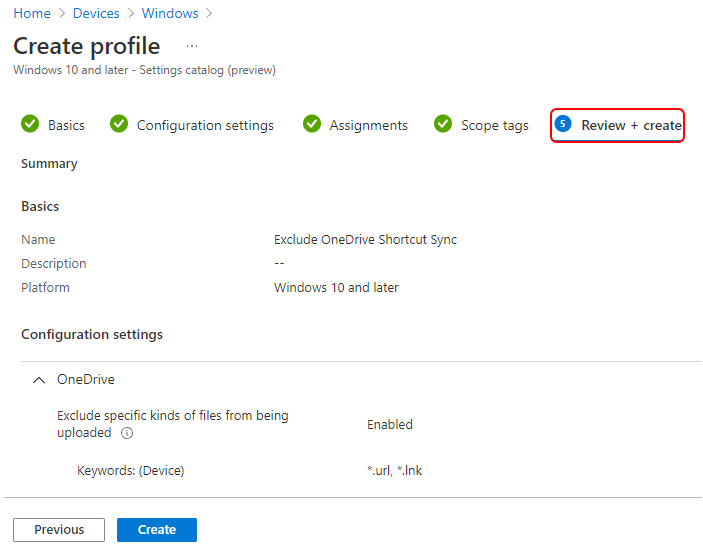
Task: Switch to the Configuration settings tab
Action: click(205, 125)
